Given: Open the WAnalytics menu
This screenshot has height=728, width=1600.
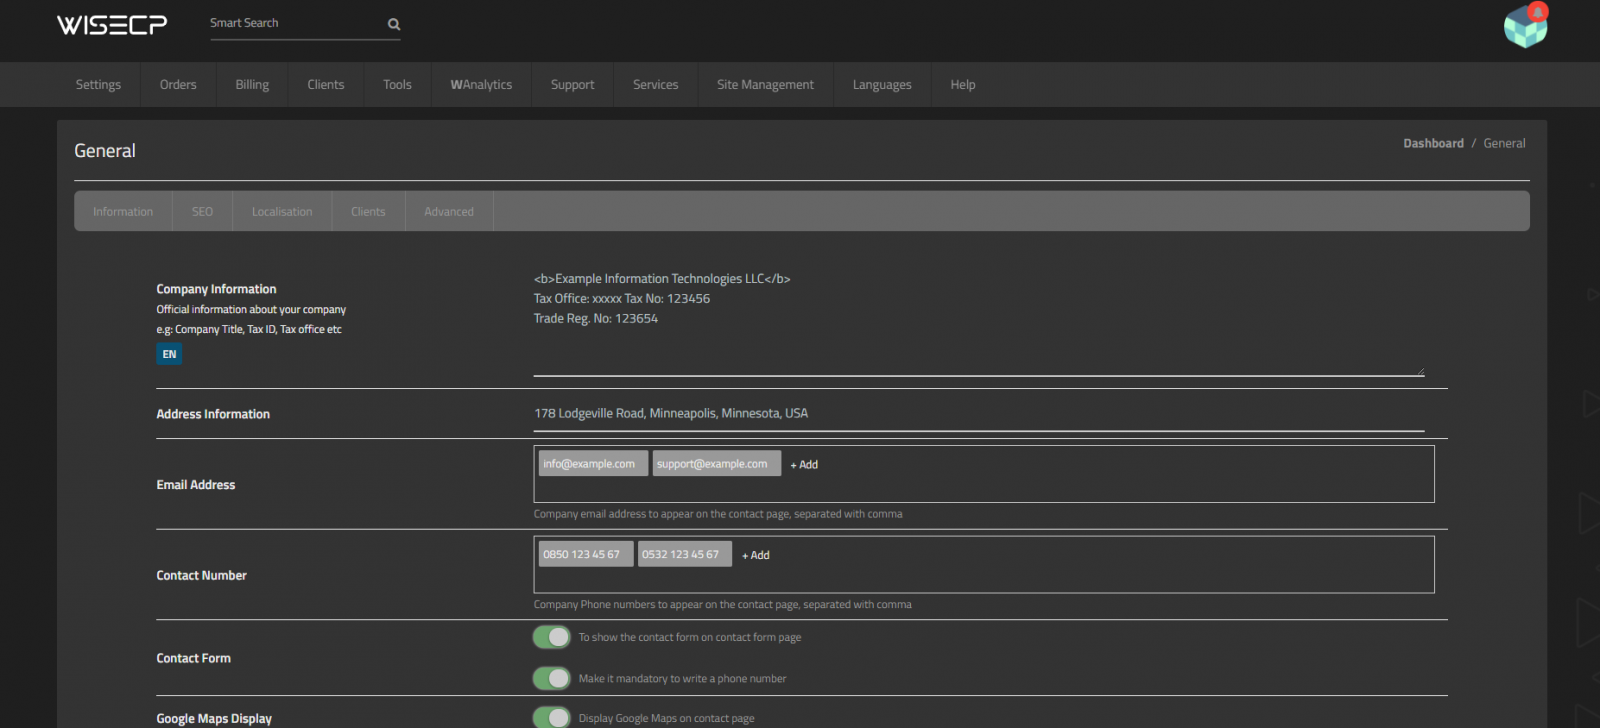Looking at the screenshot, I should pyautogui.click(x=481, y=85).
